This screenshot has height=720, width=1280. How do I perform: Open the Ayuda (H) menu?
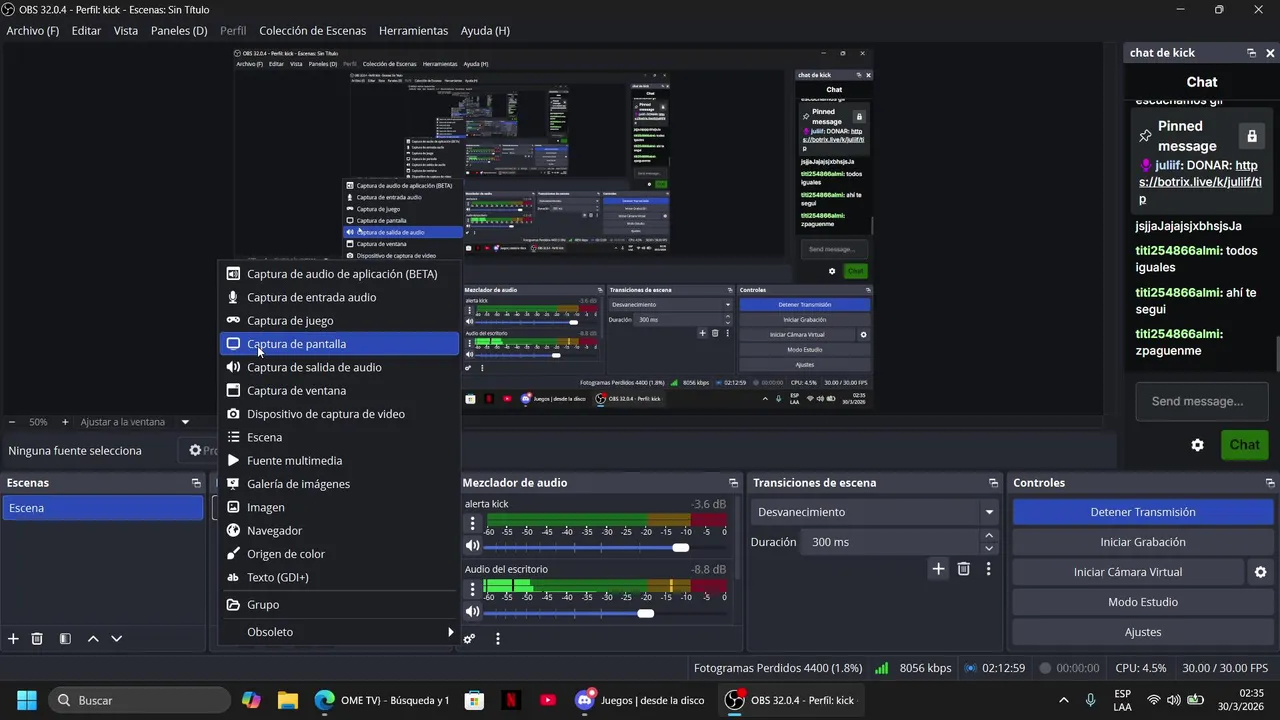[485, 31]
